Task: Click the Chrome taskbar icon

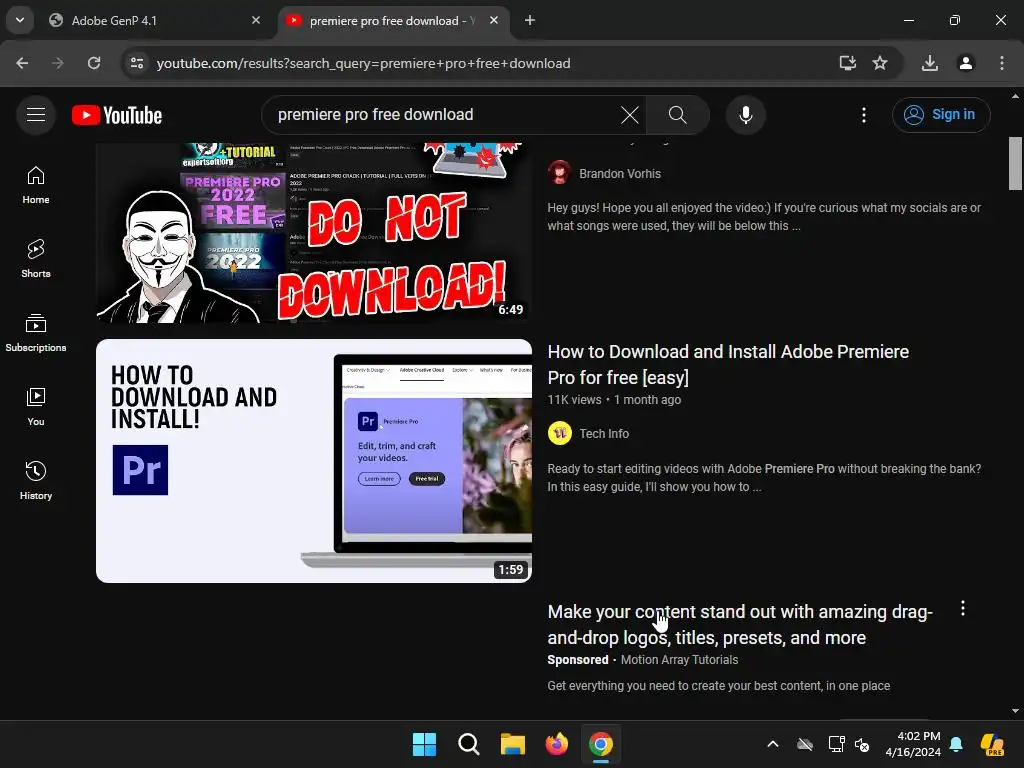Action: (601, 744)
